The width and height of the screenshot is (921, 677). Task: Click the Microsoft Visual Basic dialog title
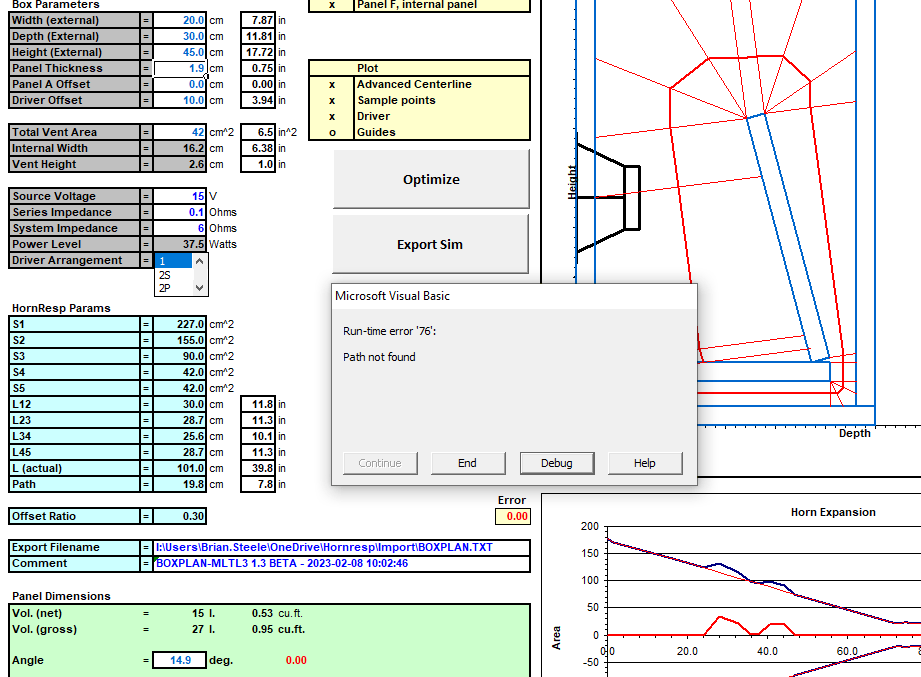pos(392,296)
